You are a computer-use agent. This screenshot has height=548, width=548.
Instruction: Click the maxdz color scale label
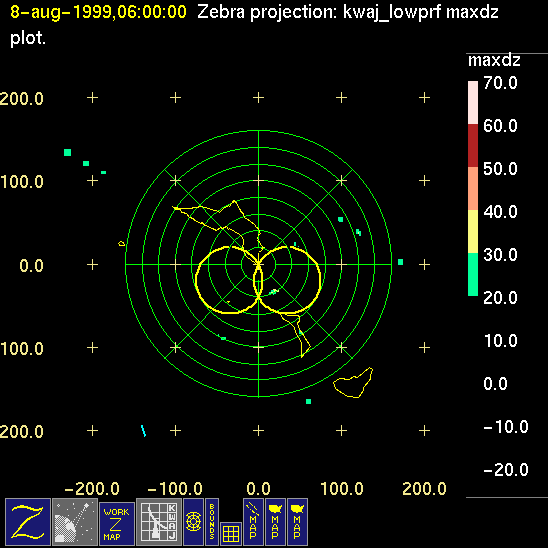coord(494,60)
